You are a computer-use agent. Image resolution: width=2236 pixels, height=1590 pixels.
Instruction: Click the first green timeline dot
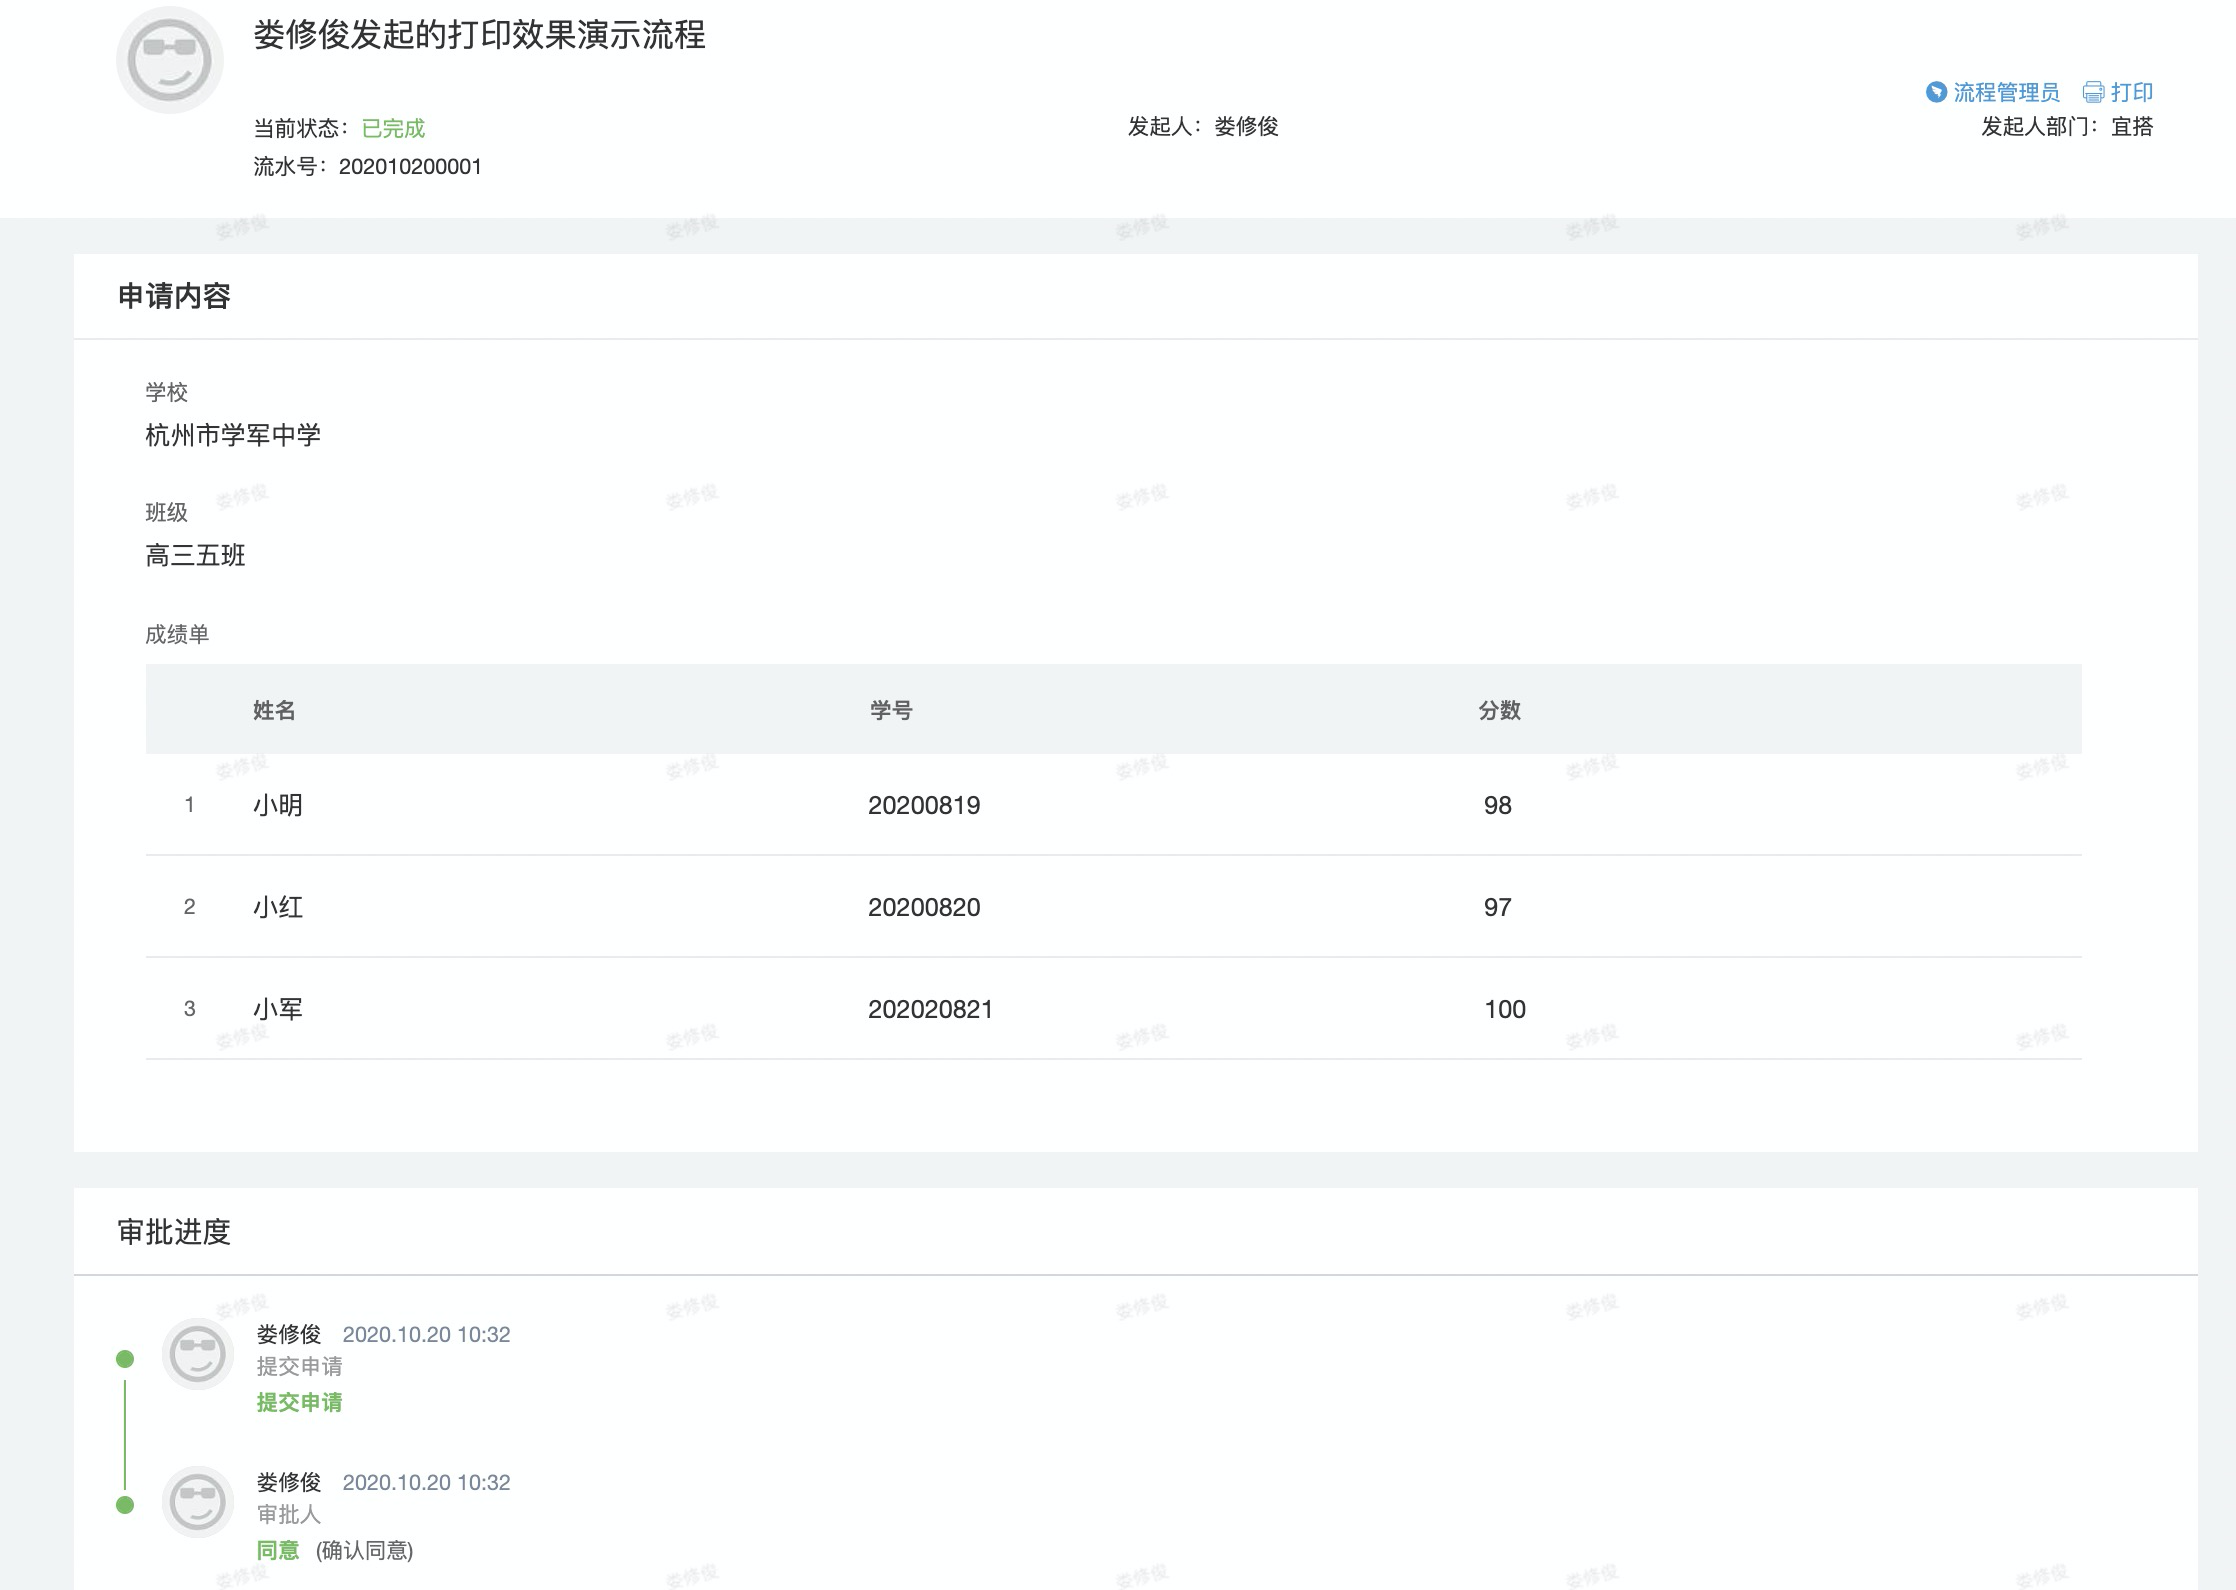[x=125, y=1359]
